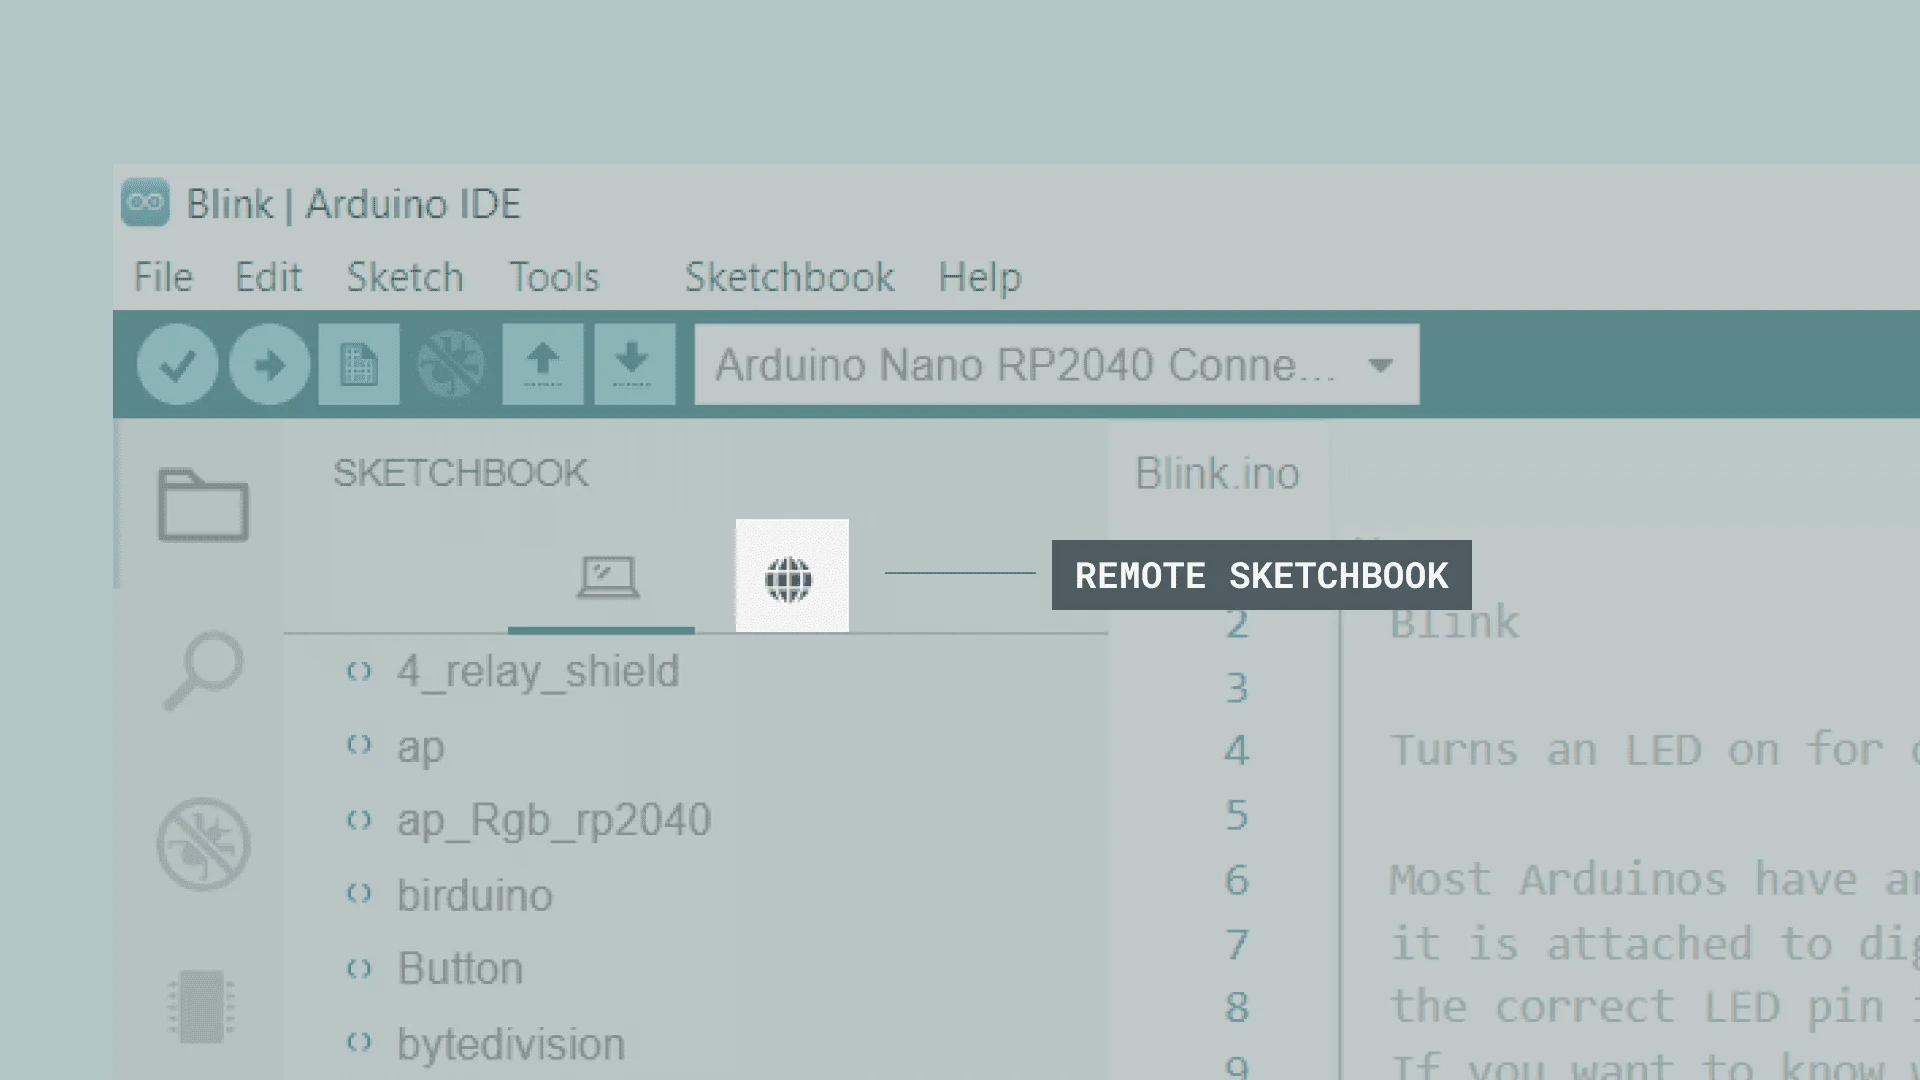Click line number 7 in editor gutter
This screenshot has height=1080, width=1920.
tap(1237, 945)
